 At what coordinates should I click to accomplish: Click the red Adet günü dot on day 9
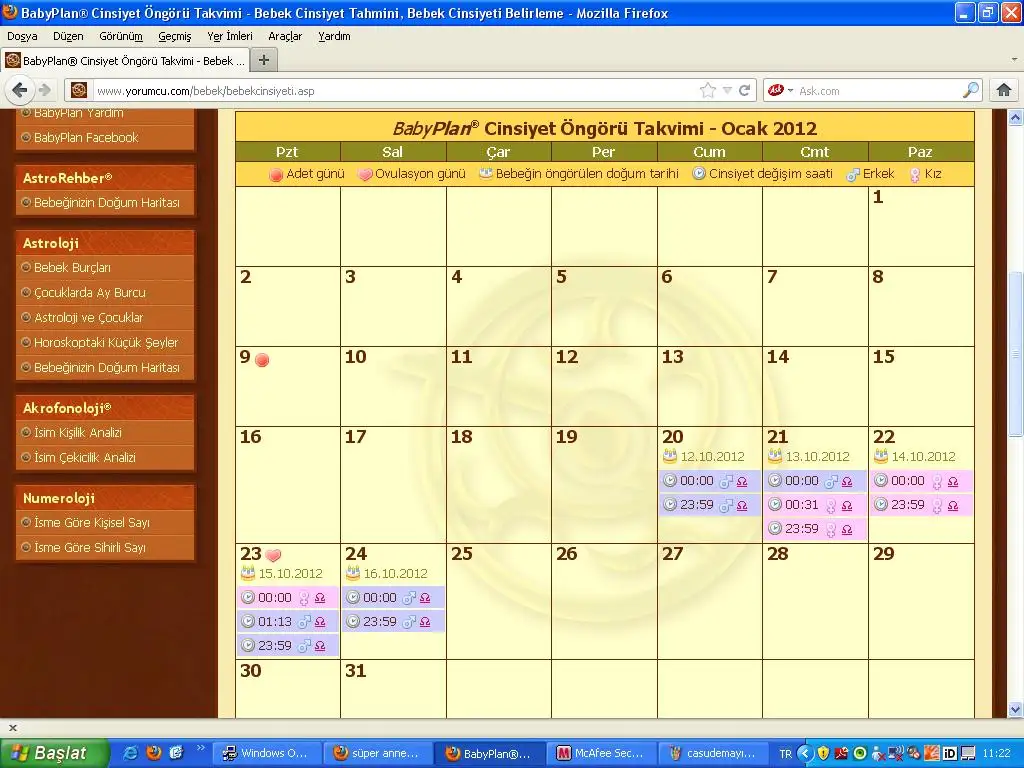click(262, 360)
